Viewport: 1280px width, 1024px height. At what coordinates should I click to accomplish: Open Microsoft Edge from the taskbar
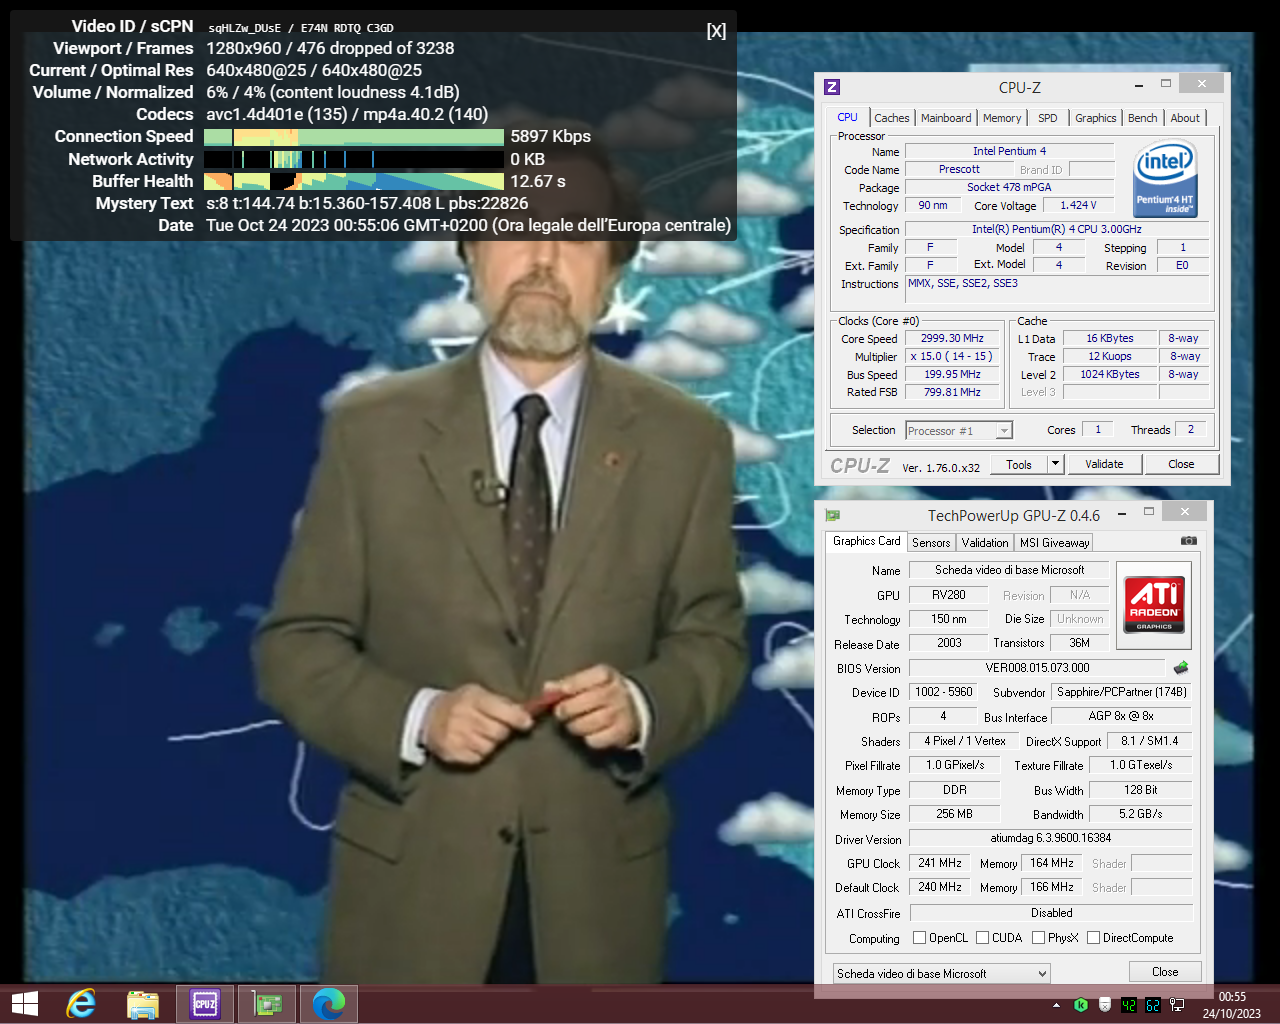(329, 1003)
